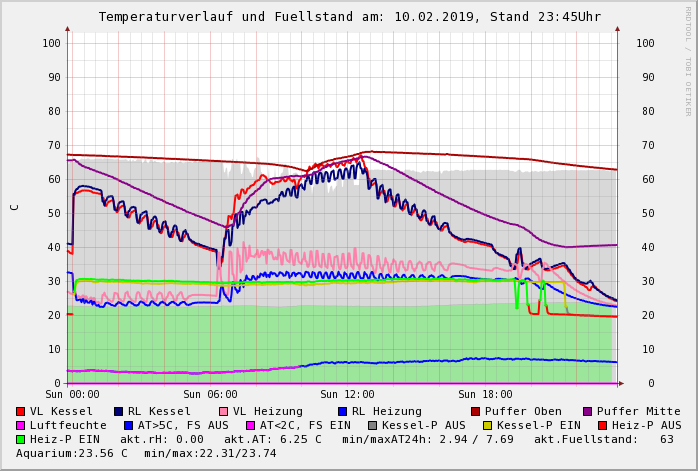This screenshot has width=698, height=471.
Task: Click the magenta Luftfeuchte legend swatch
Action: [21, 425]
